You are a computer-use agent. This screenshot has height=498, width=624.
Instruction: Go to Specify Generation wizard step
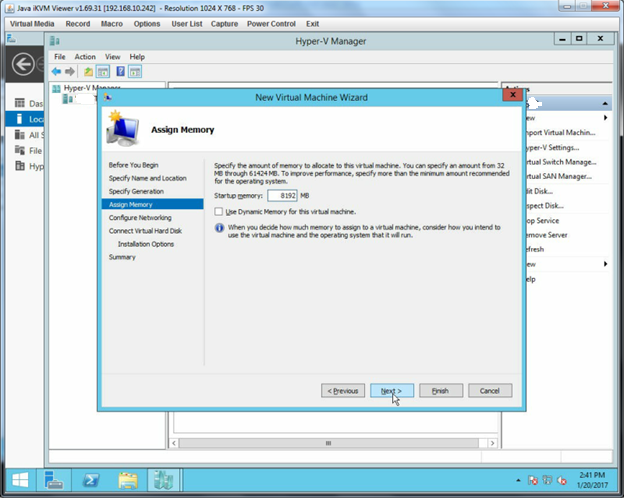coord(136,191)
